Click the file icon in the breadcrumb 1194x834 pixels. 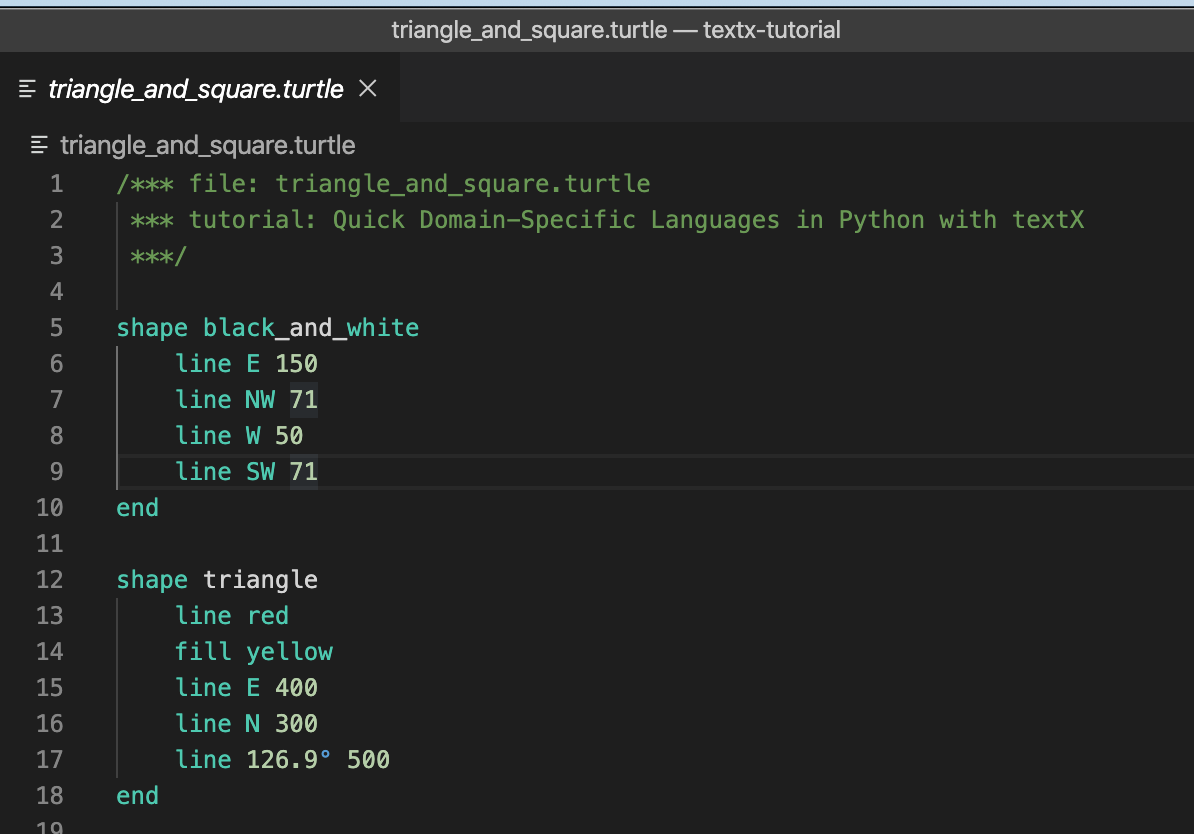tap(40, 145)
